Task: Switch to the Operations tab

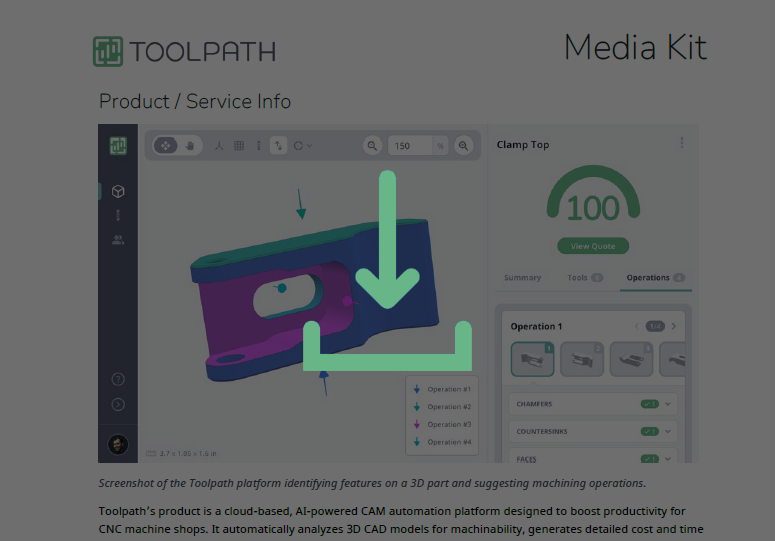Action: 655,278
